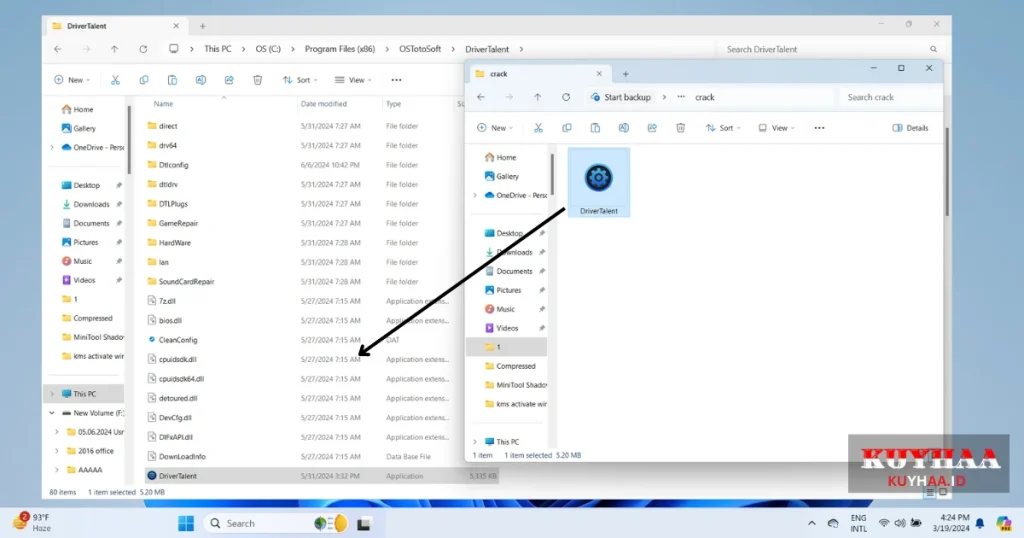Click Type column header
This screenshot has height=538, width=1024.
393,104
